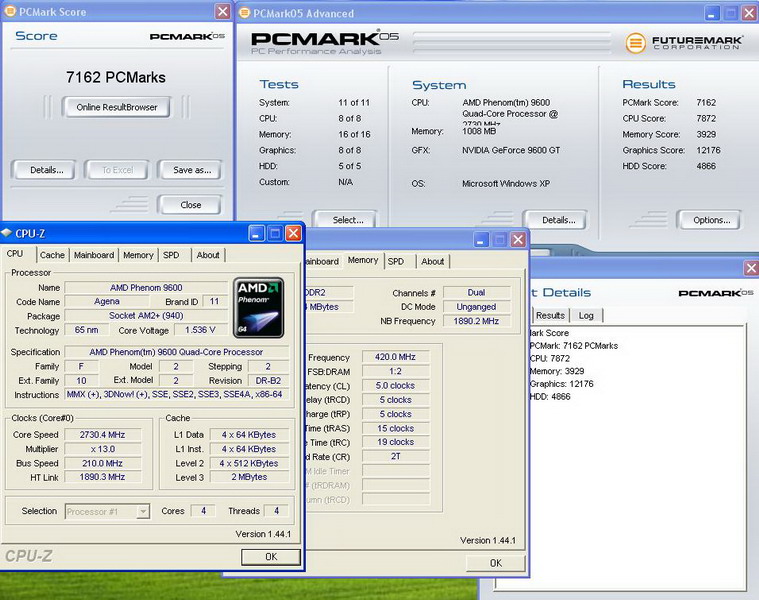Minimize the front CPU-Z window
759x600 pixels.
coord(257,233)
